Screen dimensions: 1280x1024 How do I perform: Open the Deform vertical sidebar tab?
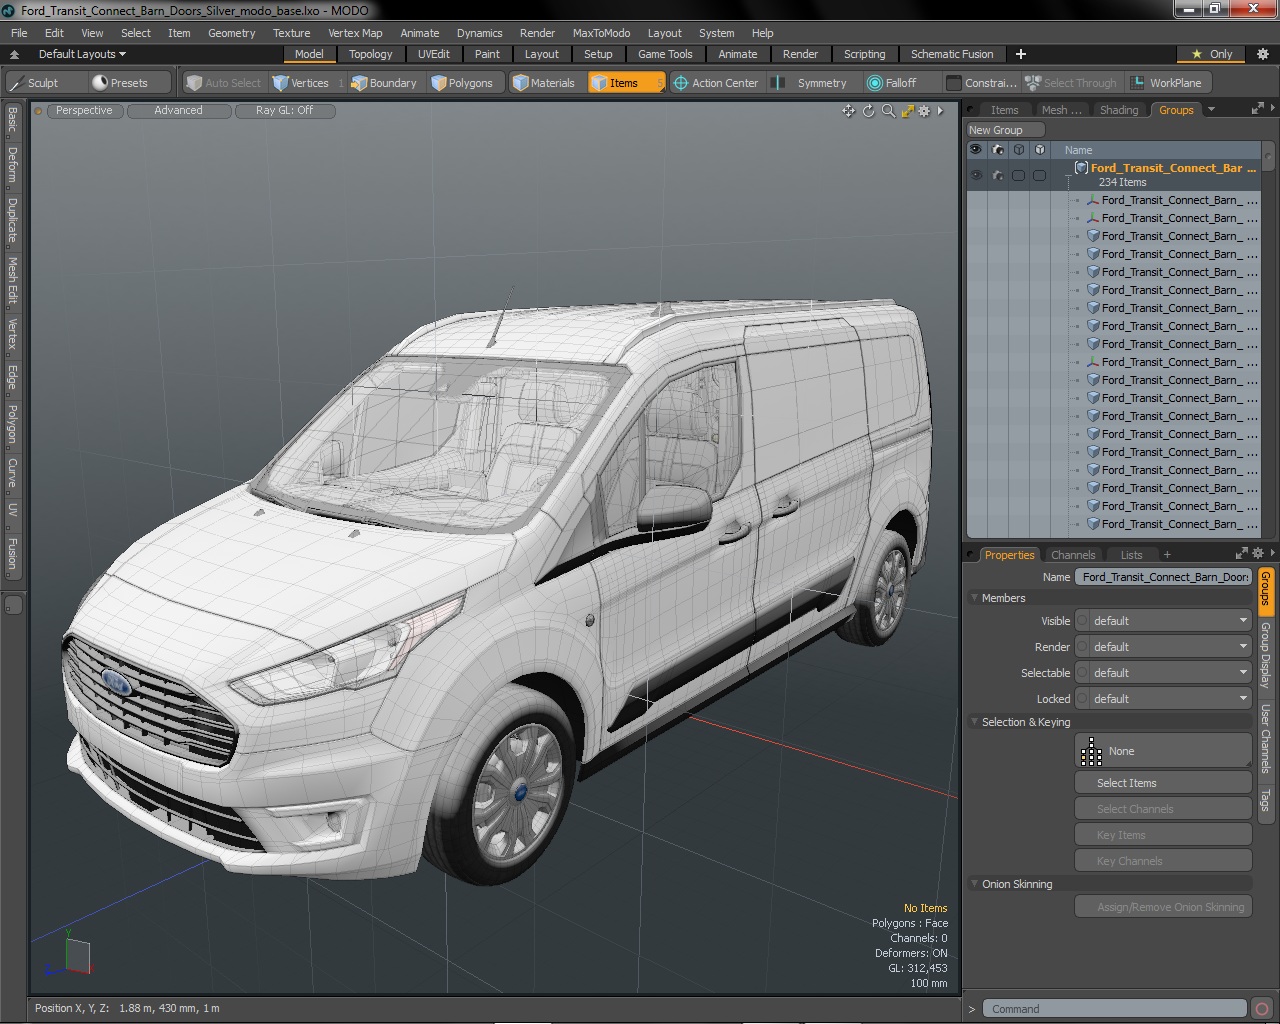[12, 165]
